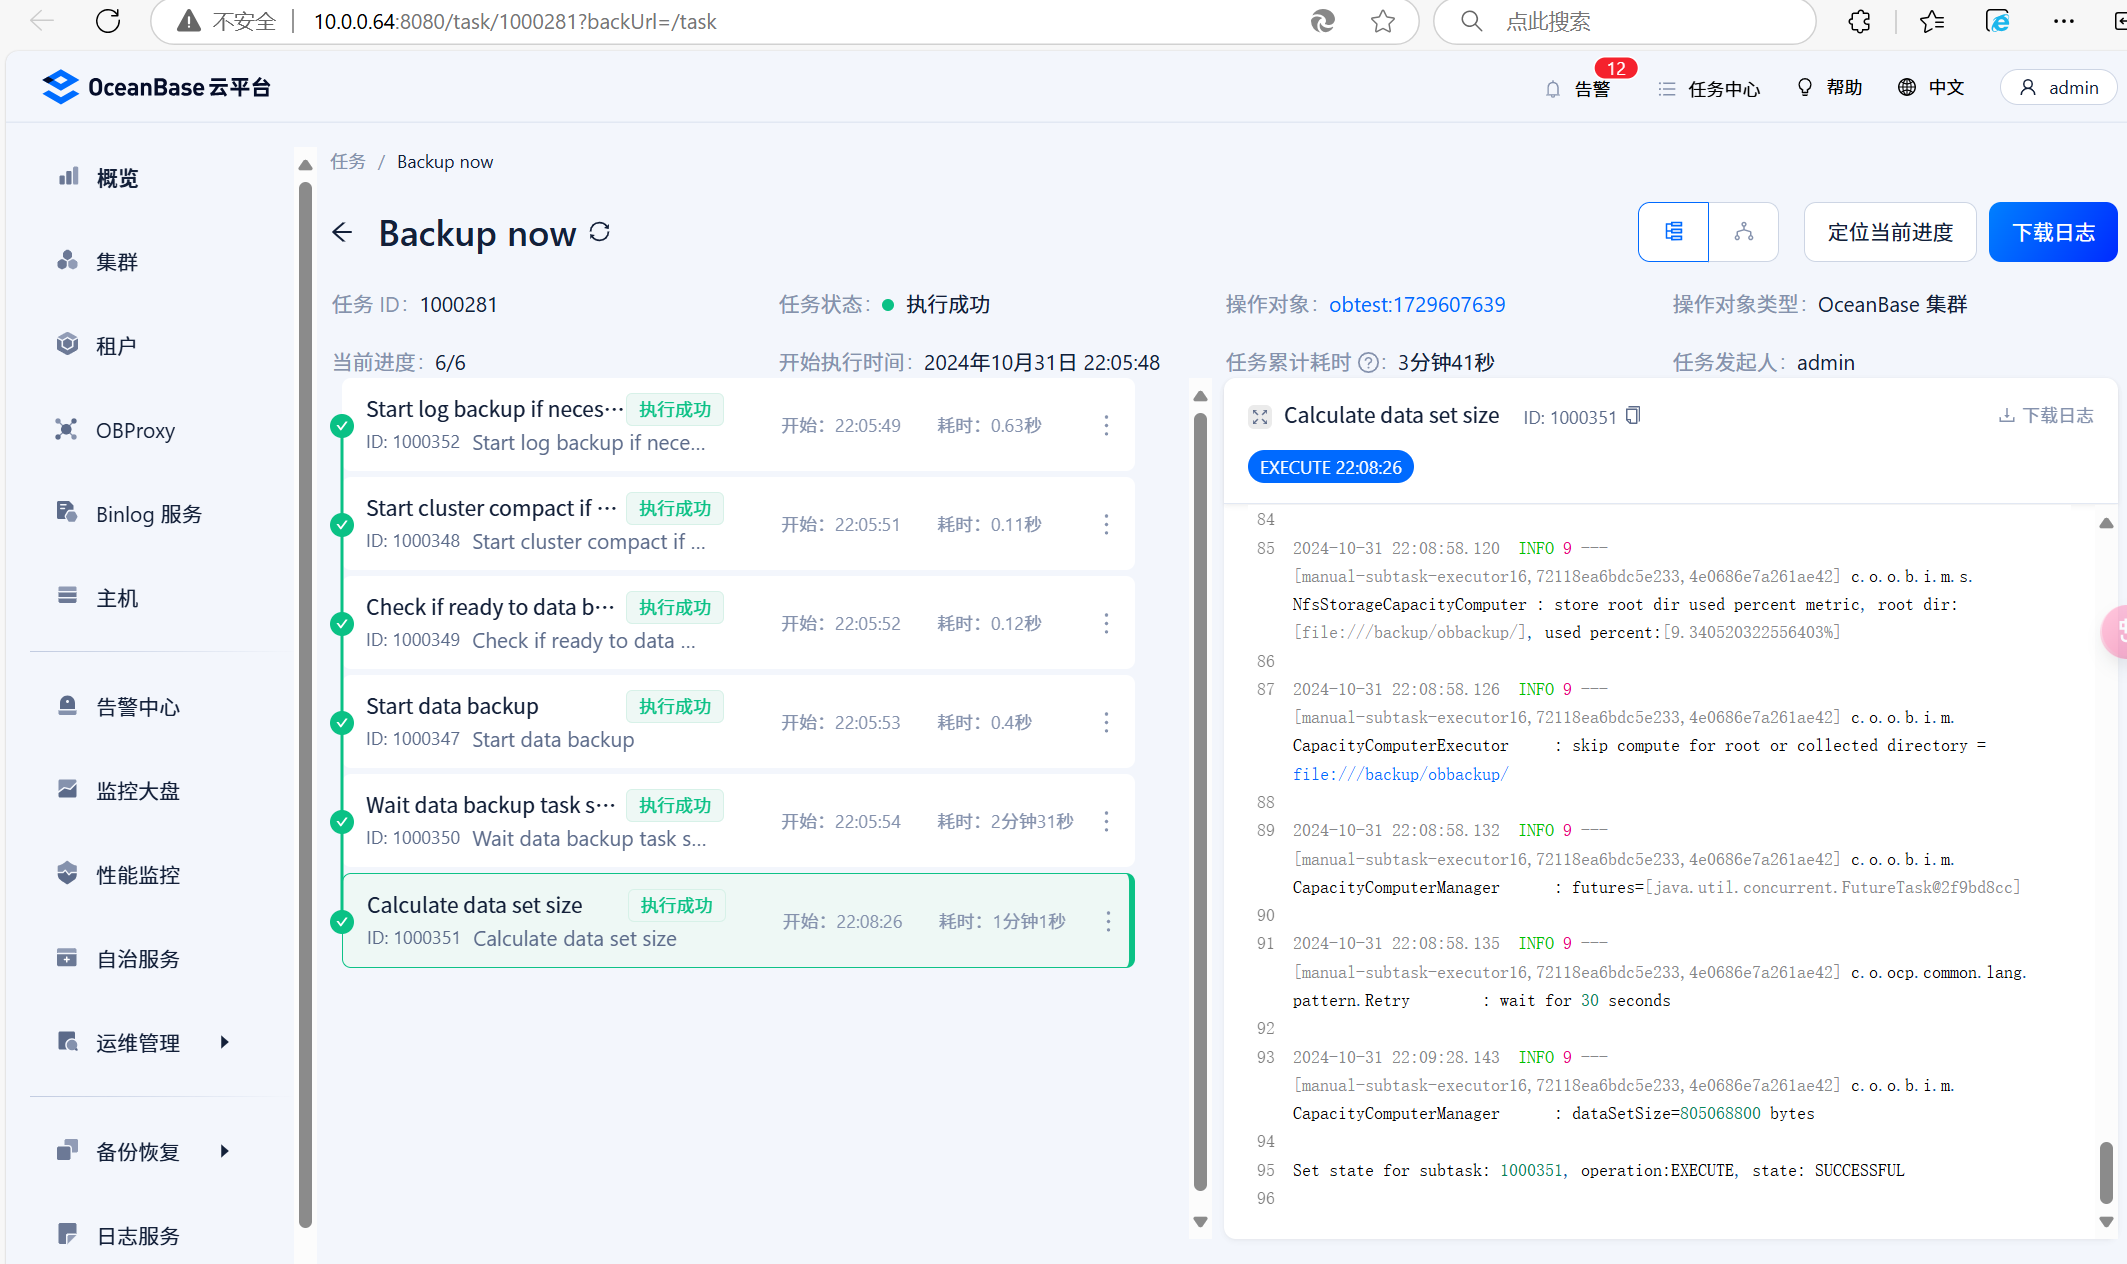Image resolution: width=2127 pixels, height=1264 pixels.
Task: Open more actions for Start data backup subtask
Action: (x=1106, y=723)
